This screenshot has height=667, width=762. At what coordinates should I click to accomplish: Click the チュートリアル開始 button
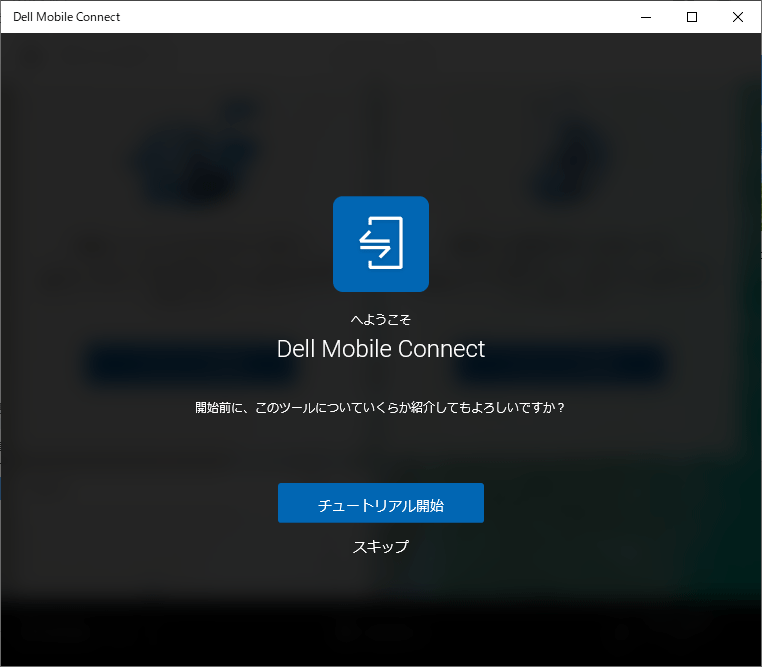pos(381,503)
